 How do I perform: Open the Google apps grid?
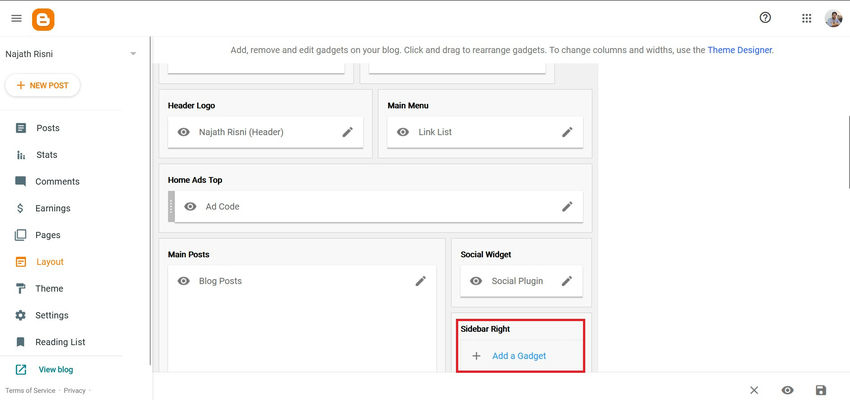pos(807,18)
